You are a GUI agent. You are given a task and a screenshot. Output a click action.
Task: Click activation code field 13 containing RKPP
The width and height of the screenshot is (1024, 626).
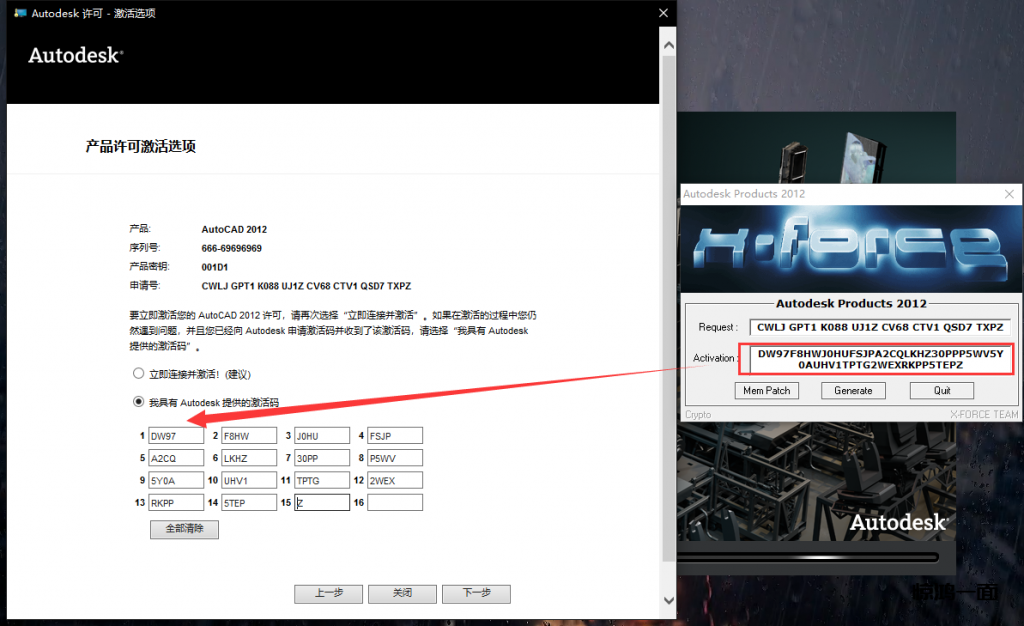(x=176, y=503)
